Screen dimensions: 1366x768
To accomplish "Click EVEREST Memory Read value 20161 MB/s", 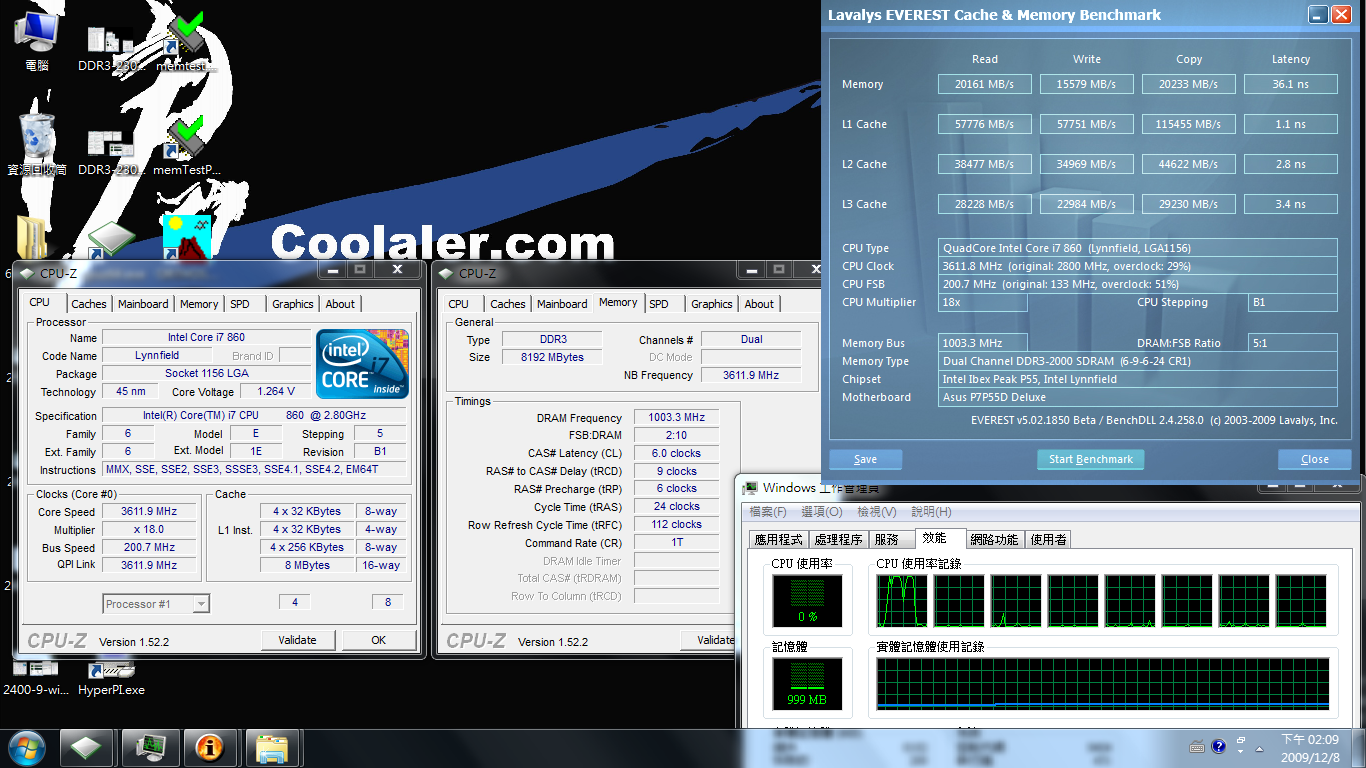I will [984, 84].
